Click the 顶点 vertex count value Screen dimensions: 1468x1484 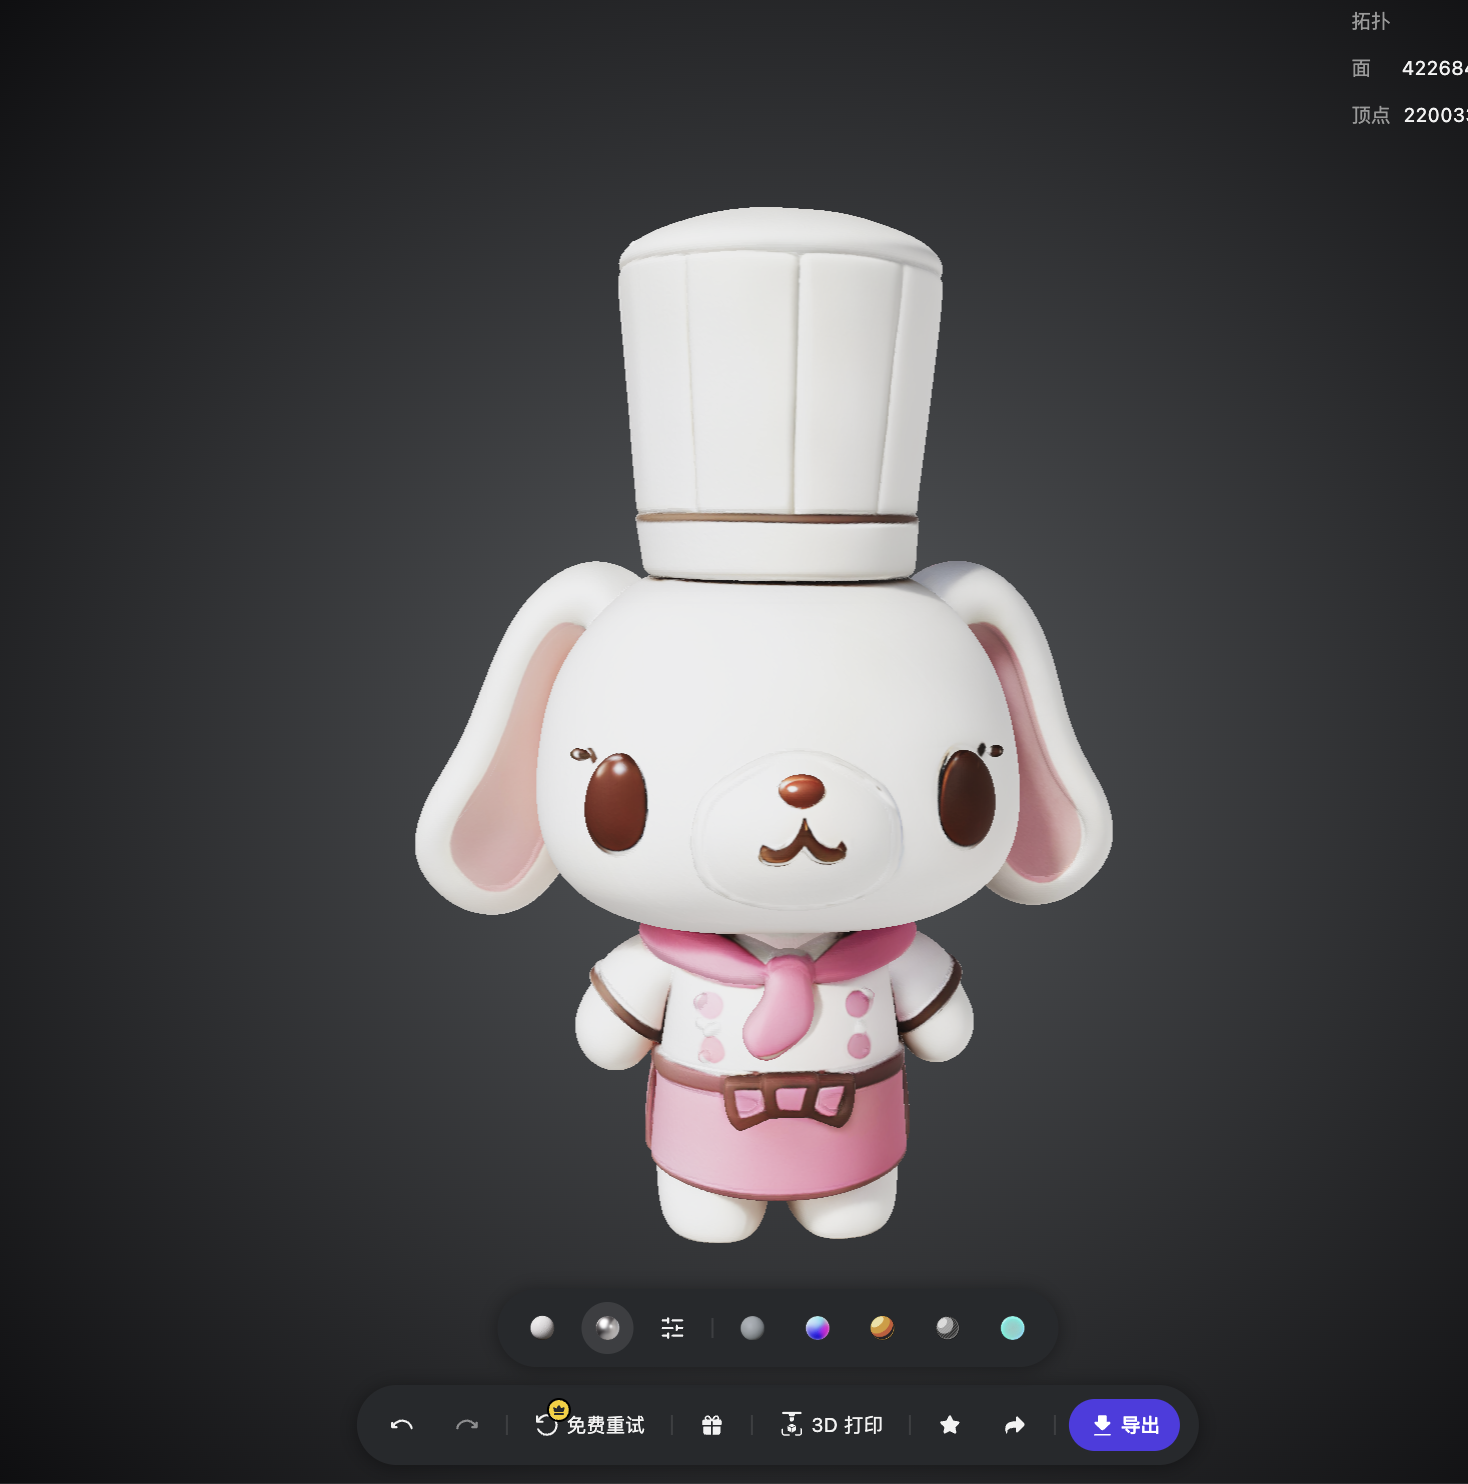click(x=1435, y=115)
